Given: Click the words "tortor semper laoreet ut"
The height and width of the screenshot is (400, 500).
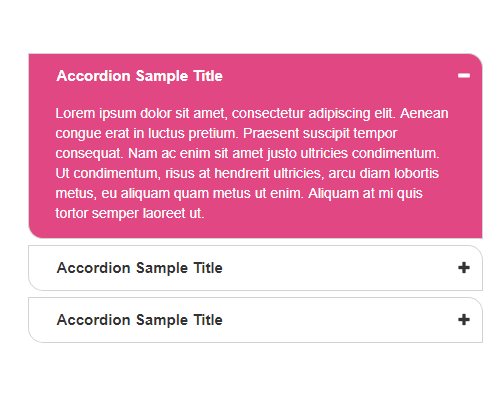Looking at the screenshot, I should pyautogui.click(x=130, y=213).
